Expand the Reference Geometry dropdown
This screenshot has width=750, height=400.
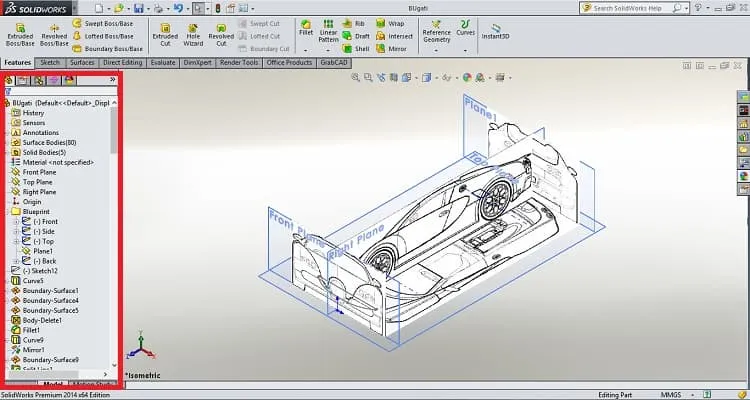point(436,50)
